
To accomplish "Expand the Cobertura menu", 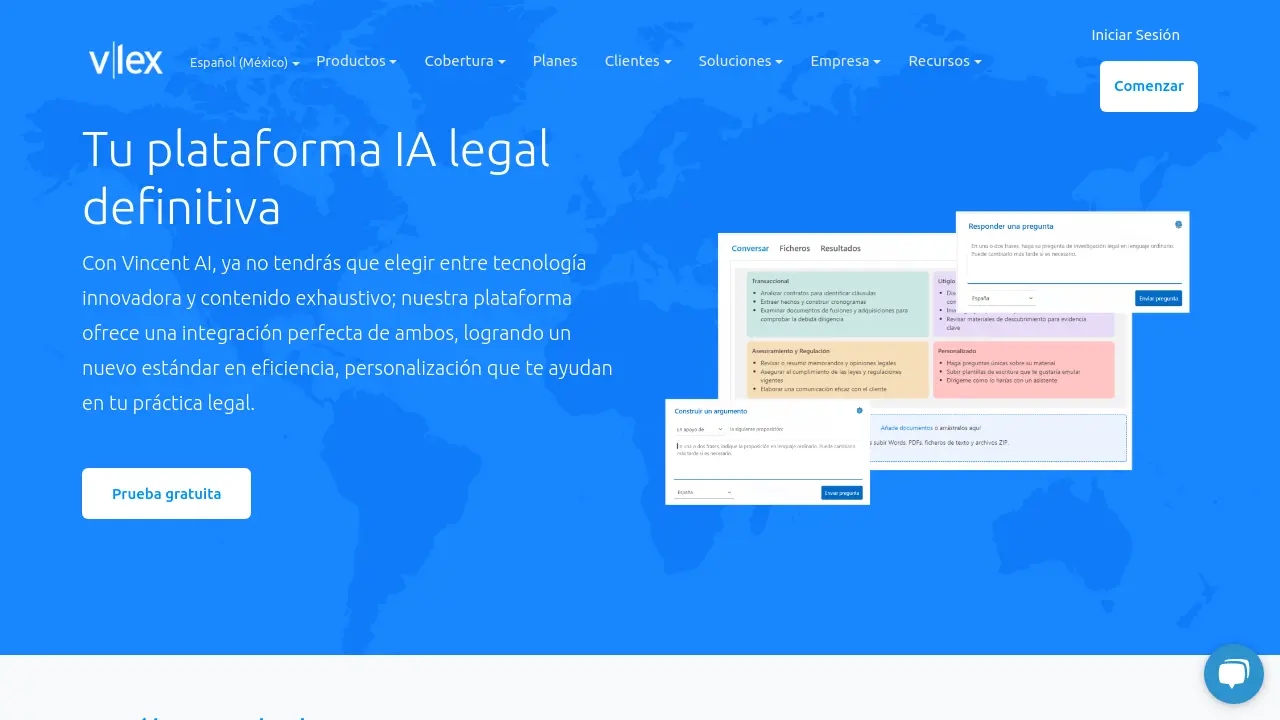I will 465,61.
